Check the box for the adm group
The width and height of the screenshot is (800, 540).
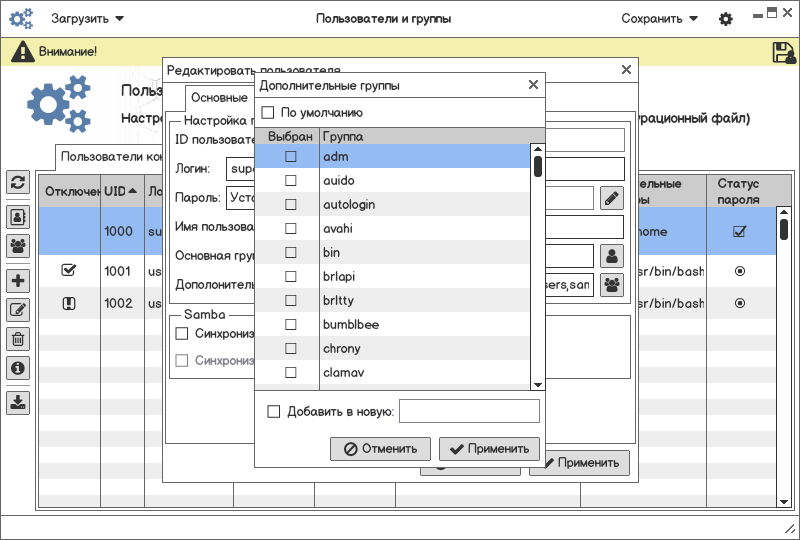291,157
